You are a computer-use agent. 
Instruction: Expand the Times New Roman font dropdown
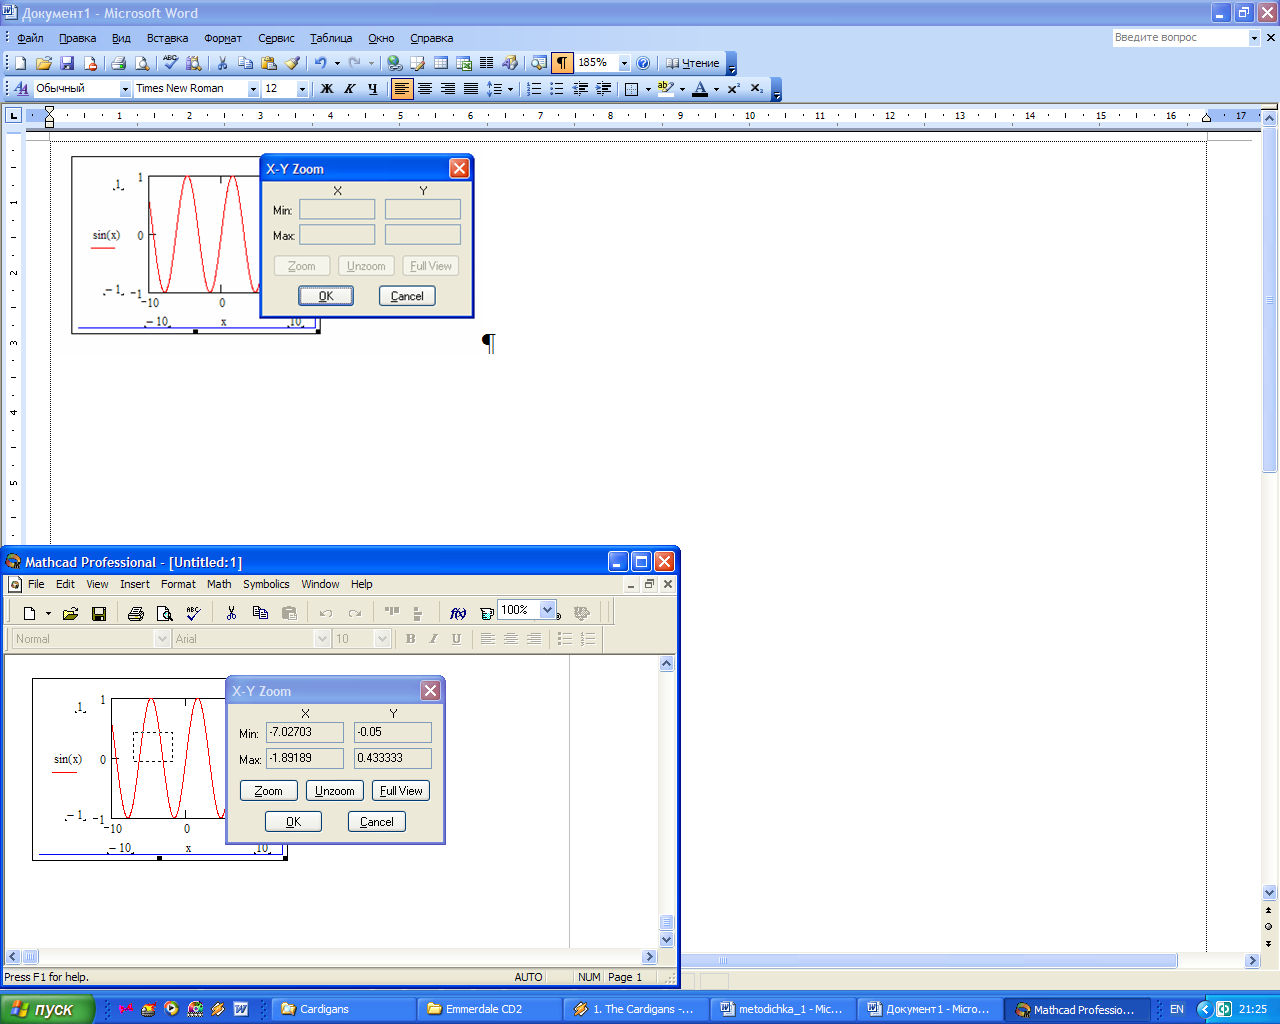coord(253,89)
